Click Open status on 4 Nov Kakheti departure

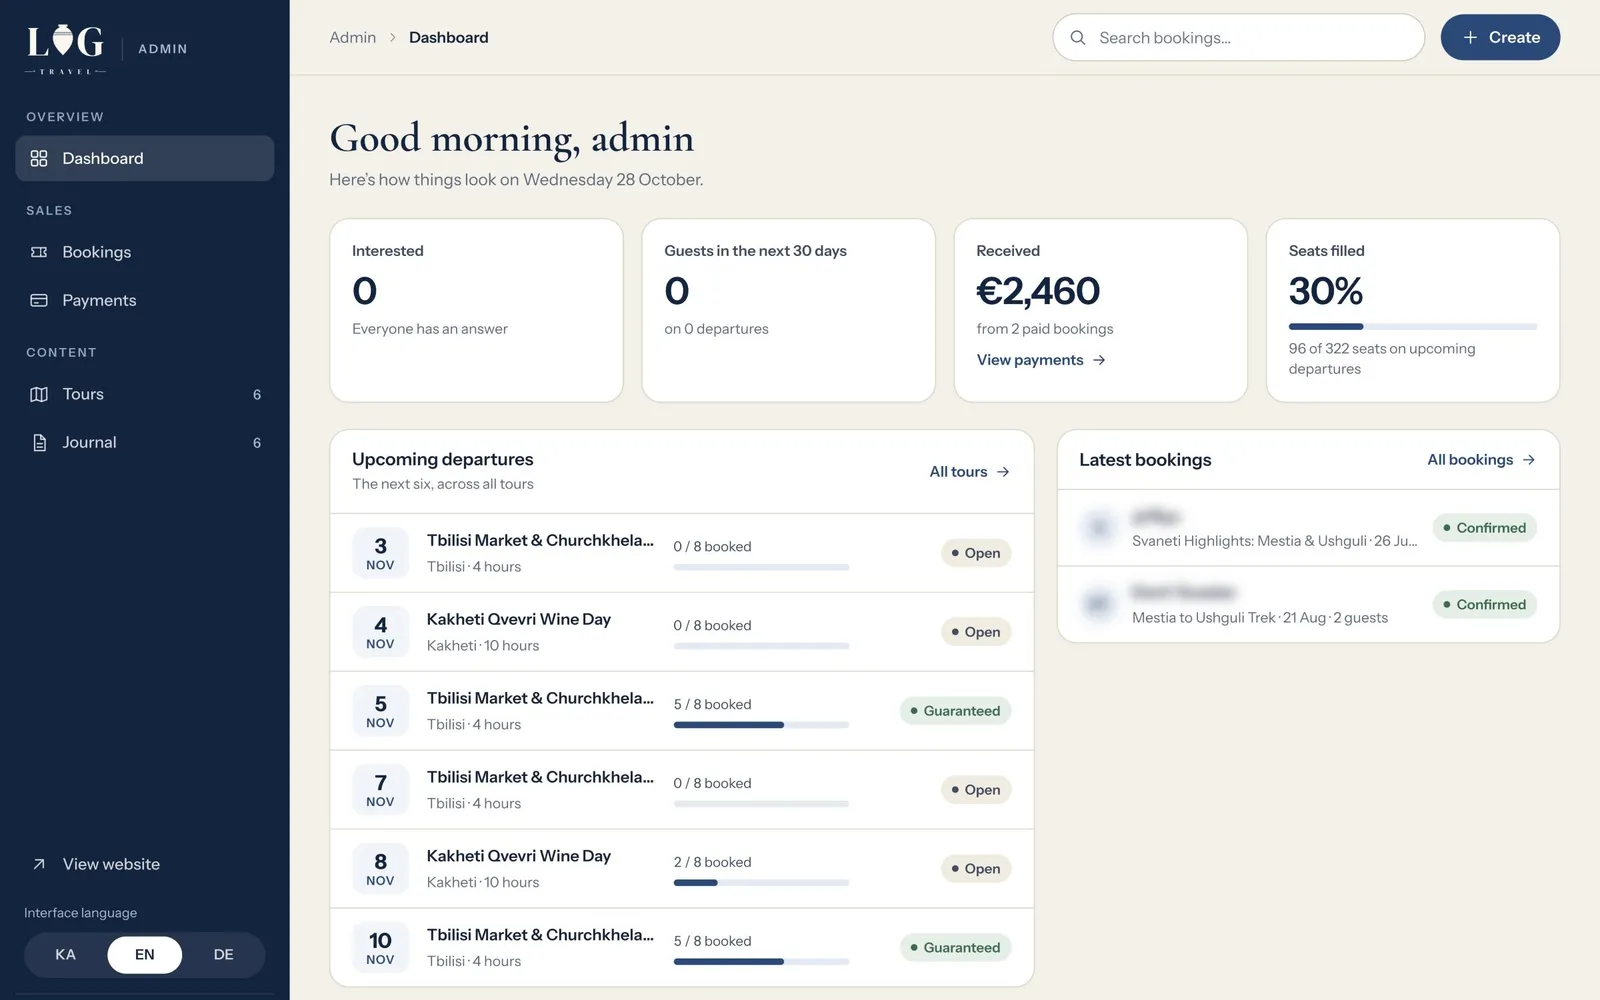coord(976,632)
